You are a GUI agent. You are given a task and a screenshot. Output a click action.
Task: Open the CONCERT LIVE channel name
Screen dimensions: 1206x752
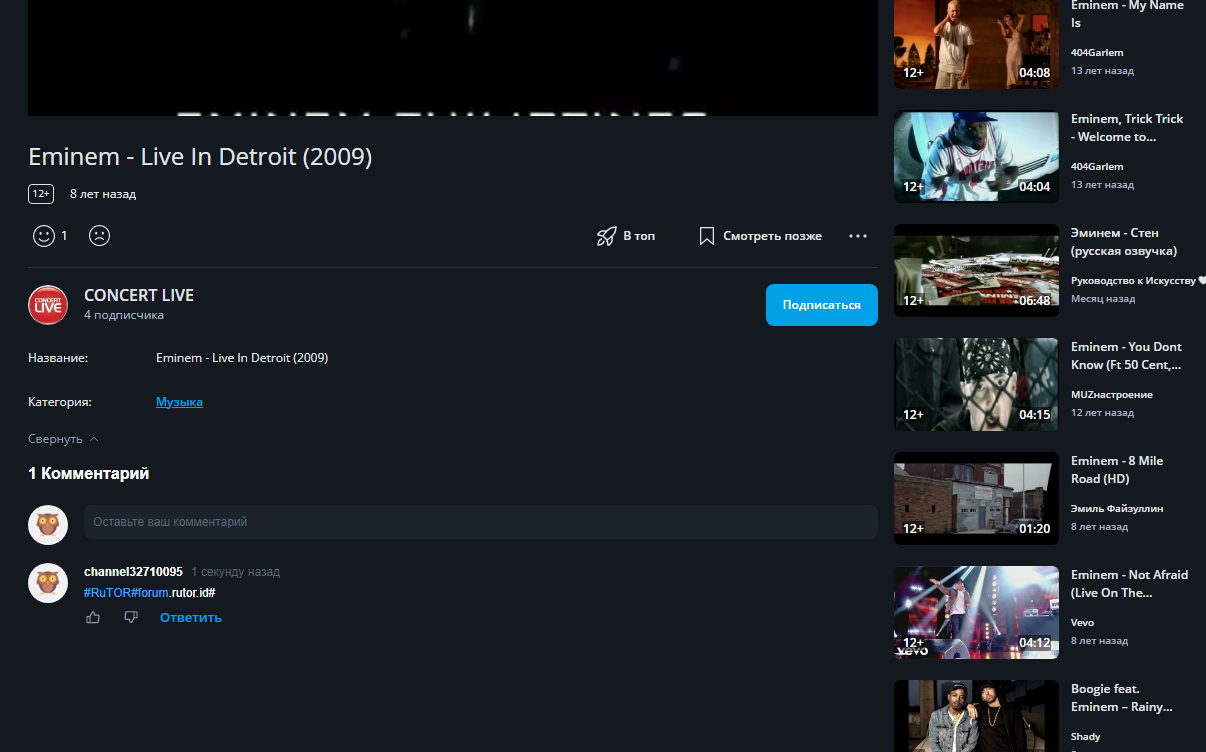(x=139, y=295)
